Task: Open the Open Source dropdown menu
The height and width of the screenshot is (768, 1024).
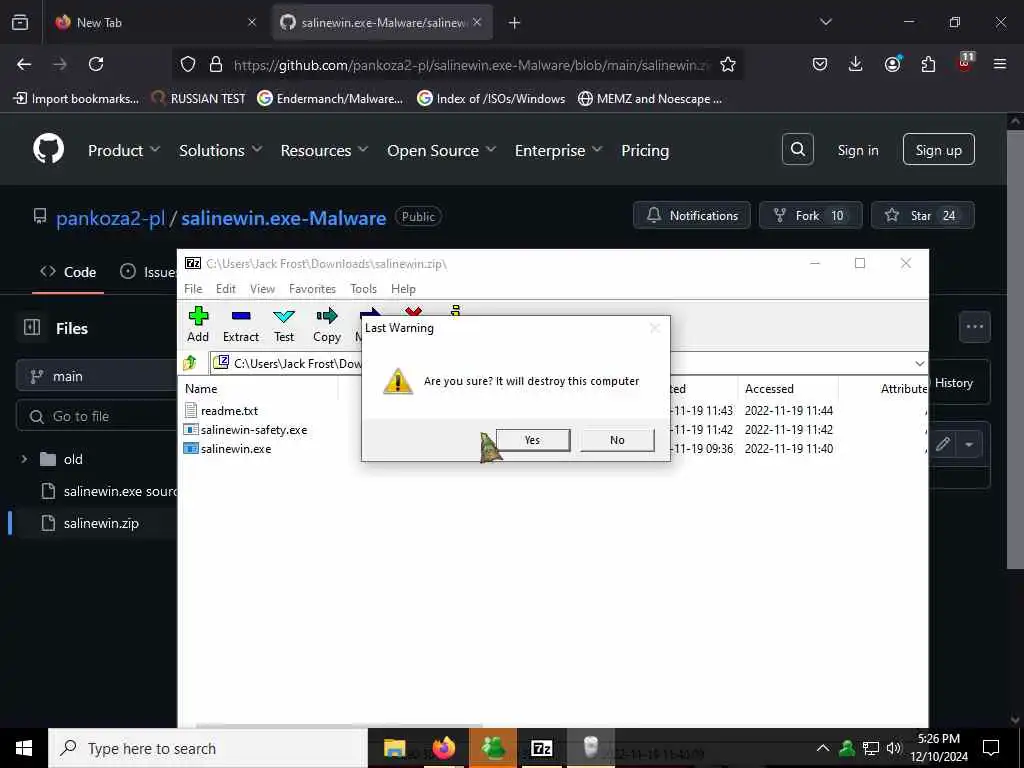Action: click(441, 150)
